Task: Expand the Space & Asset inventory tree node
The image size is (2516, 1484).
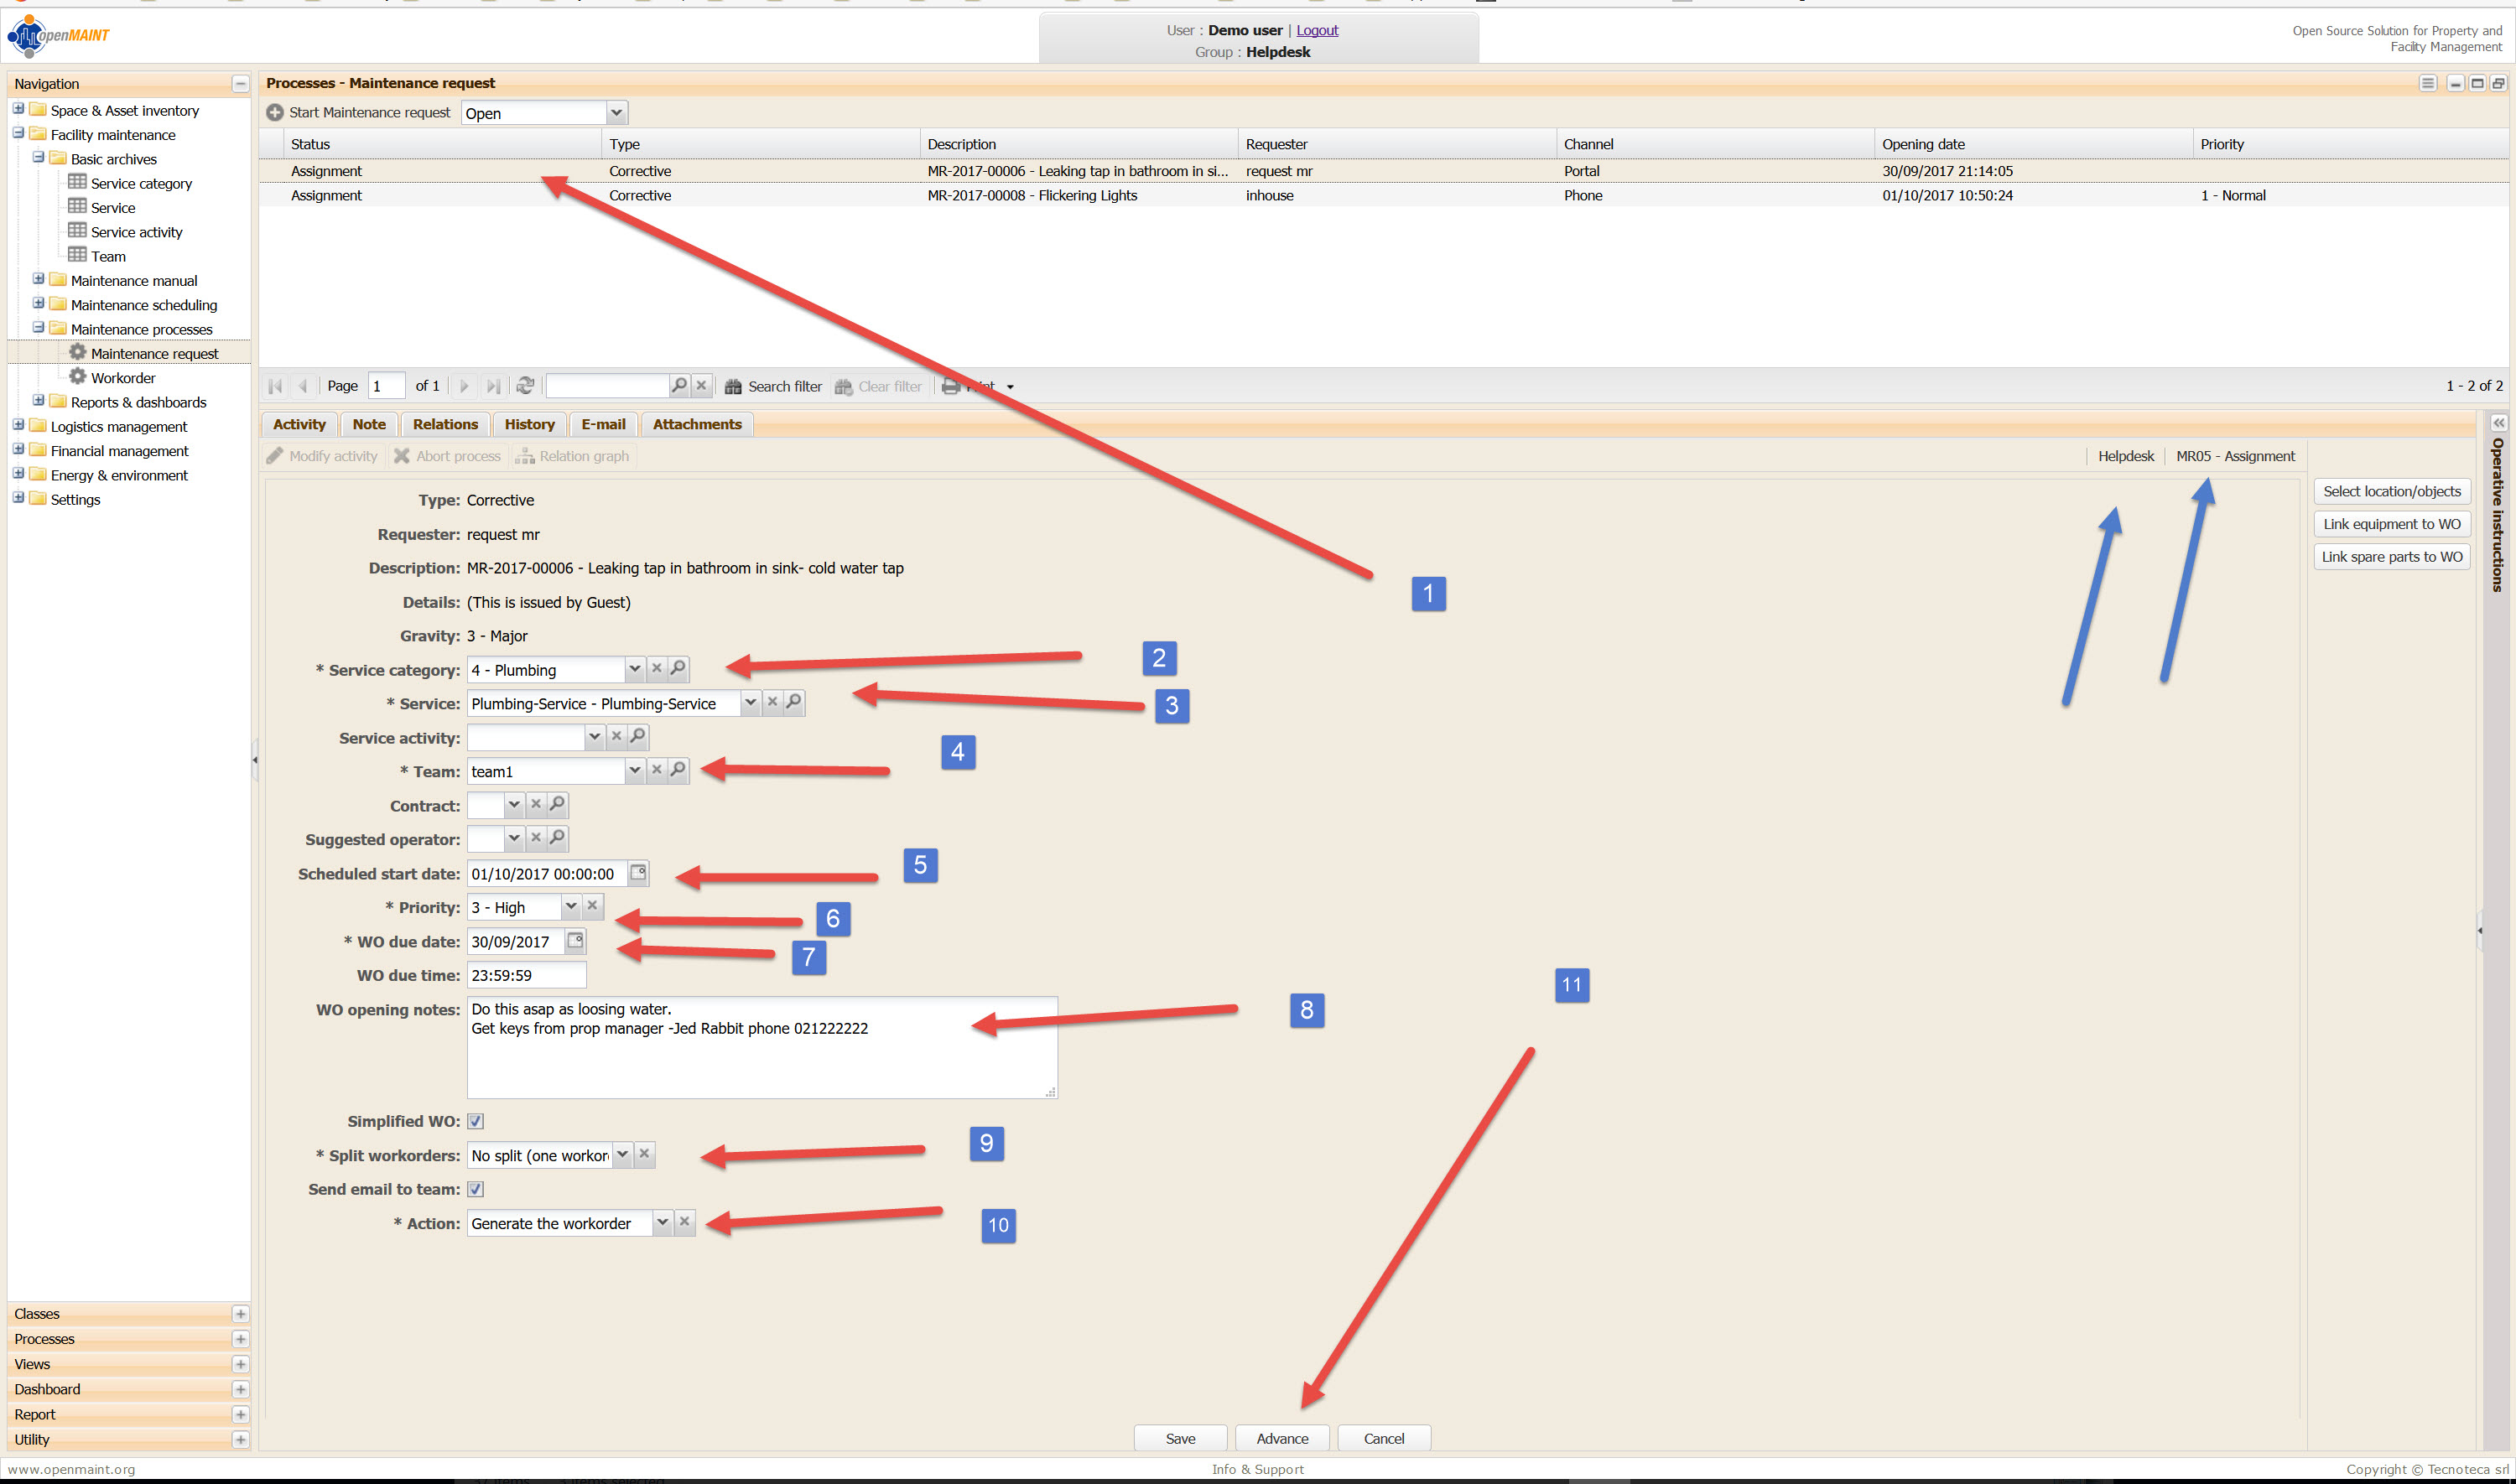Action: tap(18, 110)
